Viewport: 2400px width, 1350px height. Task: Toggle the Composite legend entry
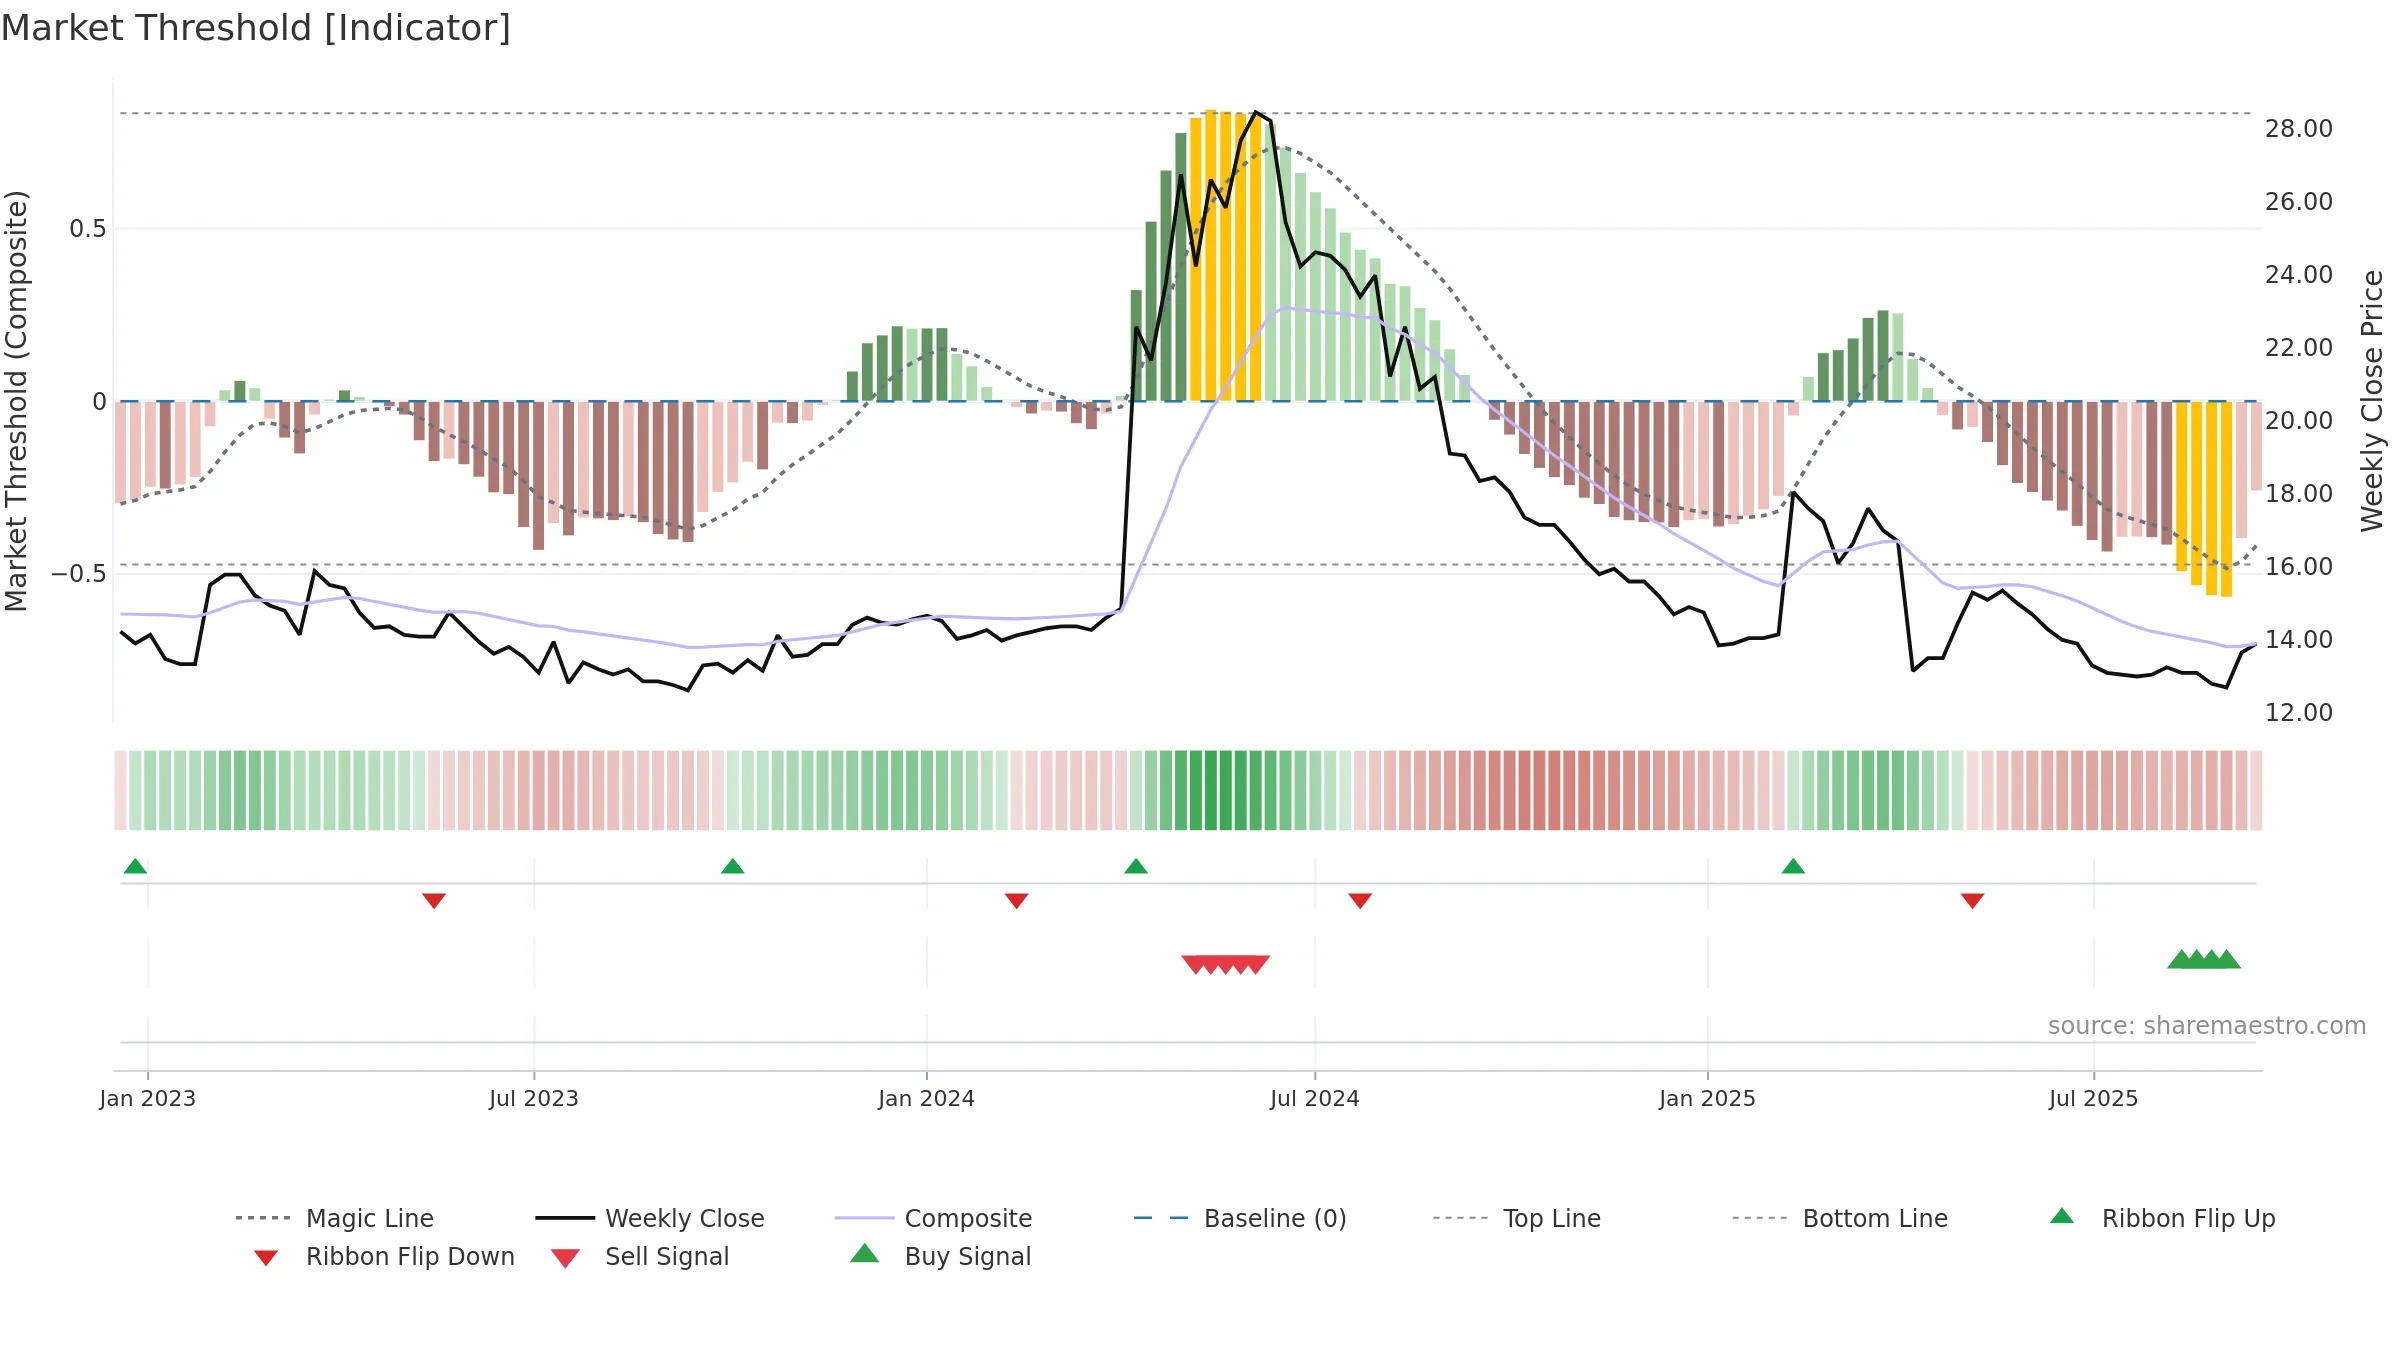[x=933, y=1218]
